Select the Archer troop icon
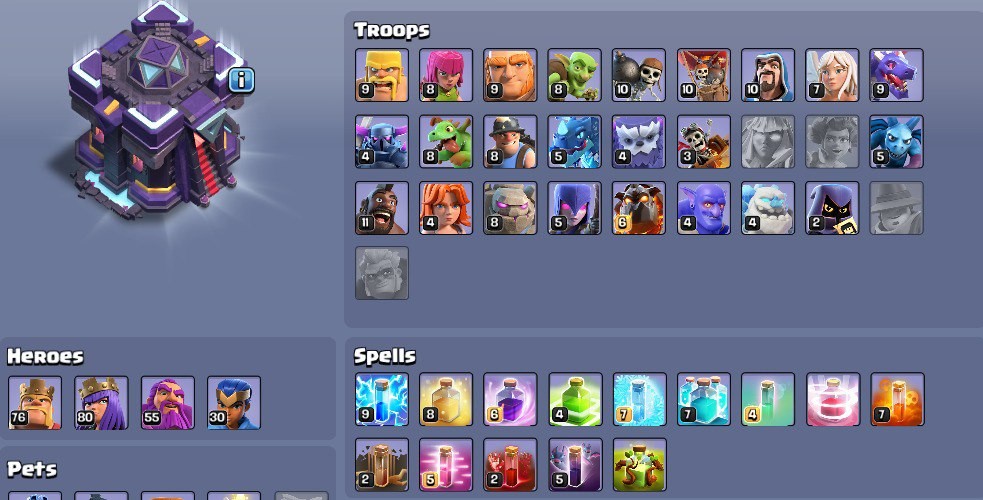The width and height of the screenshot is (983, 500). point(446,75)
